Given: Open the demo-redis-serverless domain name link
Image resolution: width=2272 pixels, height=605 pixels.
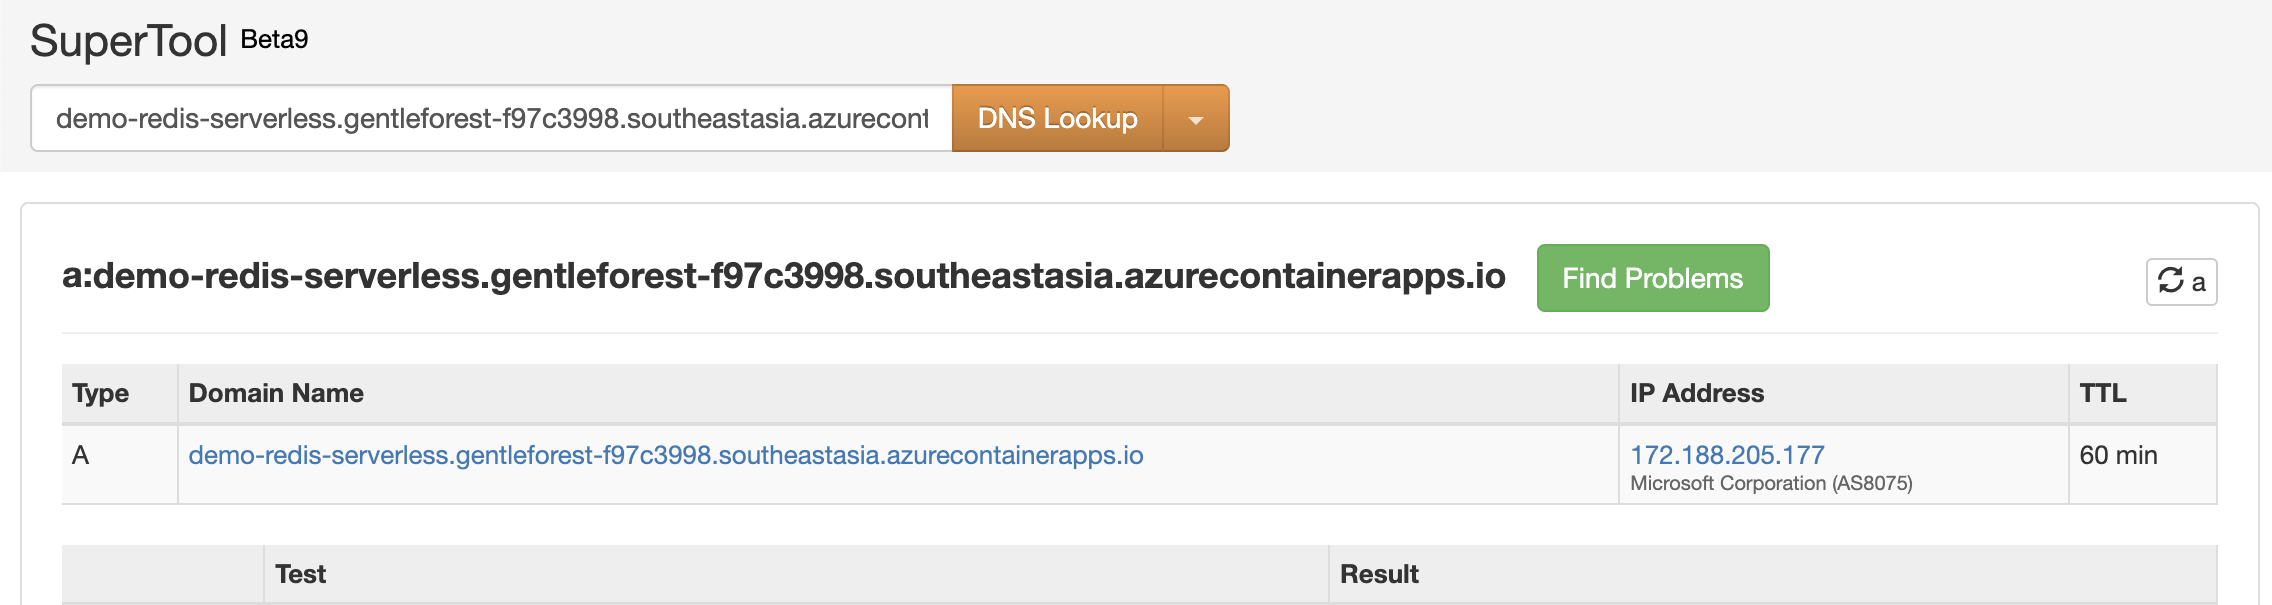Looking at the screenshot, I should (x=666, y=455).
